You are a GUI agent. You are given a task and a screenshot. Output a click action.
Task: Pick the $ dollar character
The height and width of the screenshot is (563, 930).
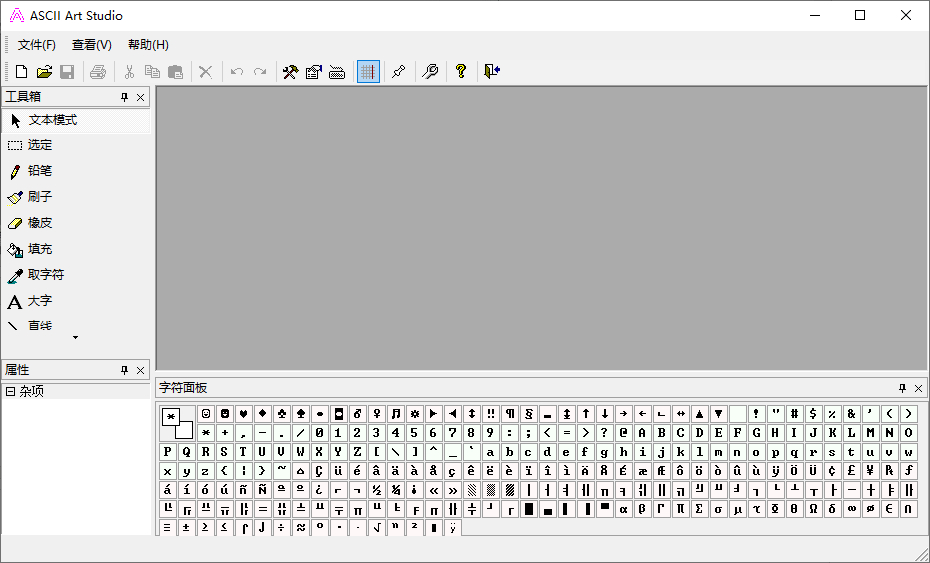pos(813,413)
